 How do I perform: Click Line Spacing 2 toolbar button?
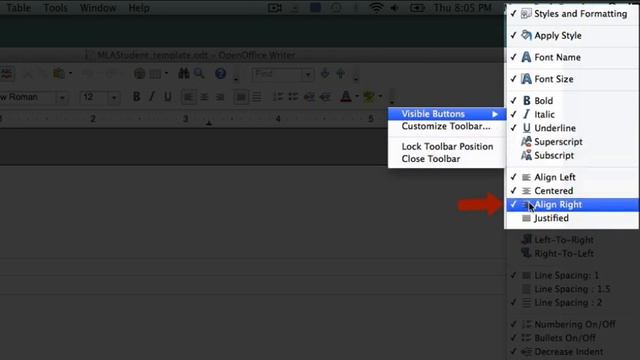(x=257, y=97)
